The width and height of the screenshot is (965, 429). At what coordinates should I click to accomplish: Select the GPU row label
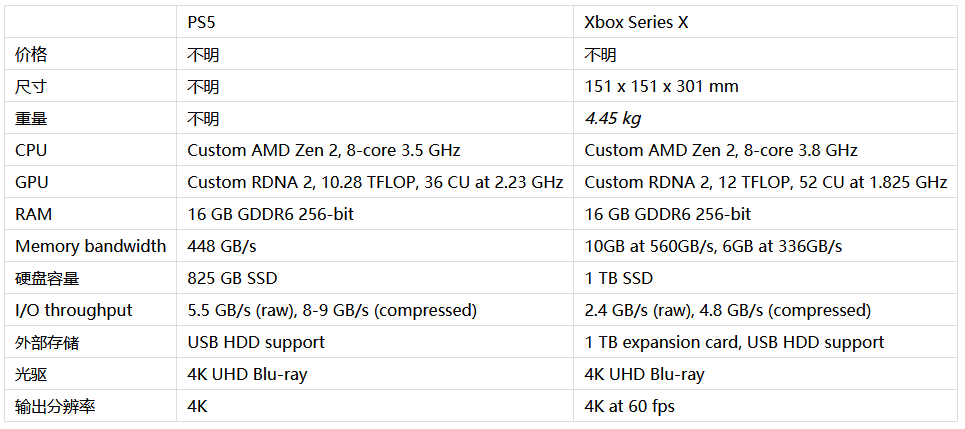coord(31,182)
